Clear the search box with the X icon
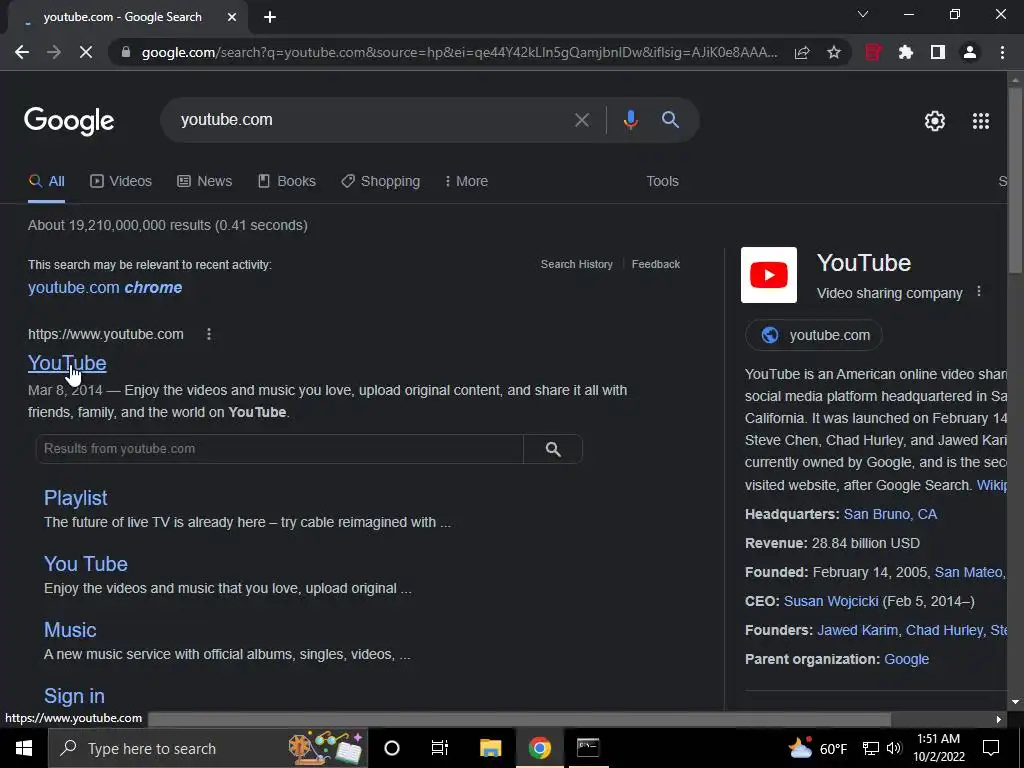Image resolution: width=1024 pixels, height=768 pixels. tap(581, 120)
